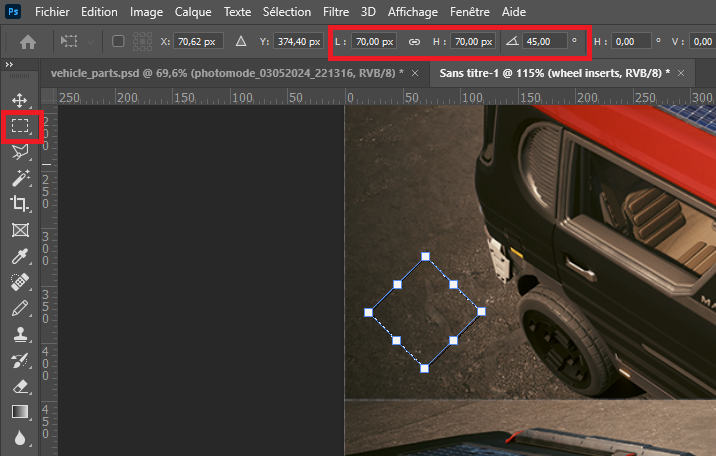Click the rotation angle field showing 45,00
This screenshot has width=716, height=456.
[x=544, y=42]
